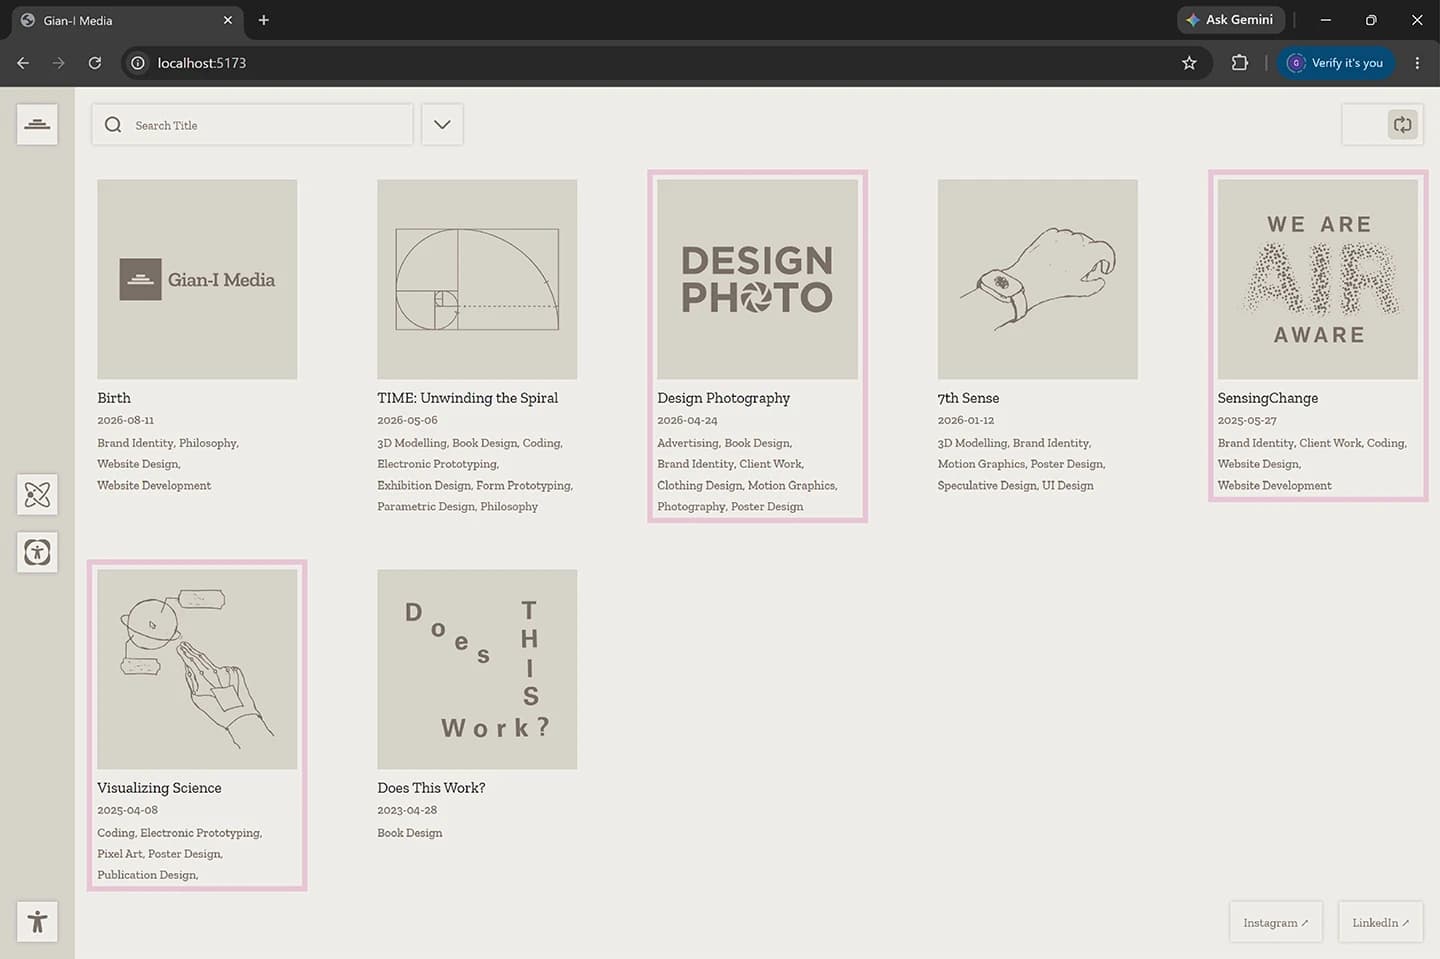Click the 'Does This Work?' title
The height and width of the screenshot is (959, 1440).
[x=431, y=788]
